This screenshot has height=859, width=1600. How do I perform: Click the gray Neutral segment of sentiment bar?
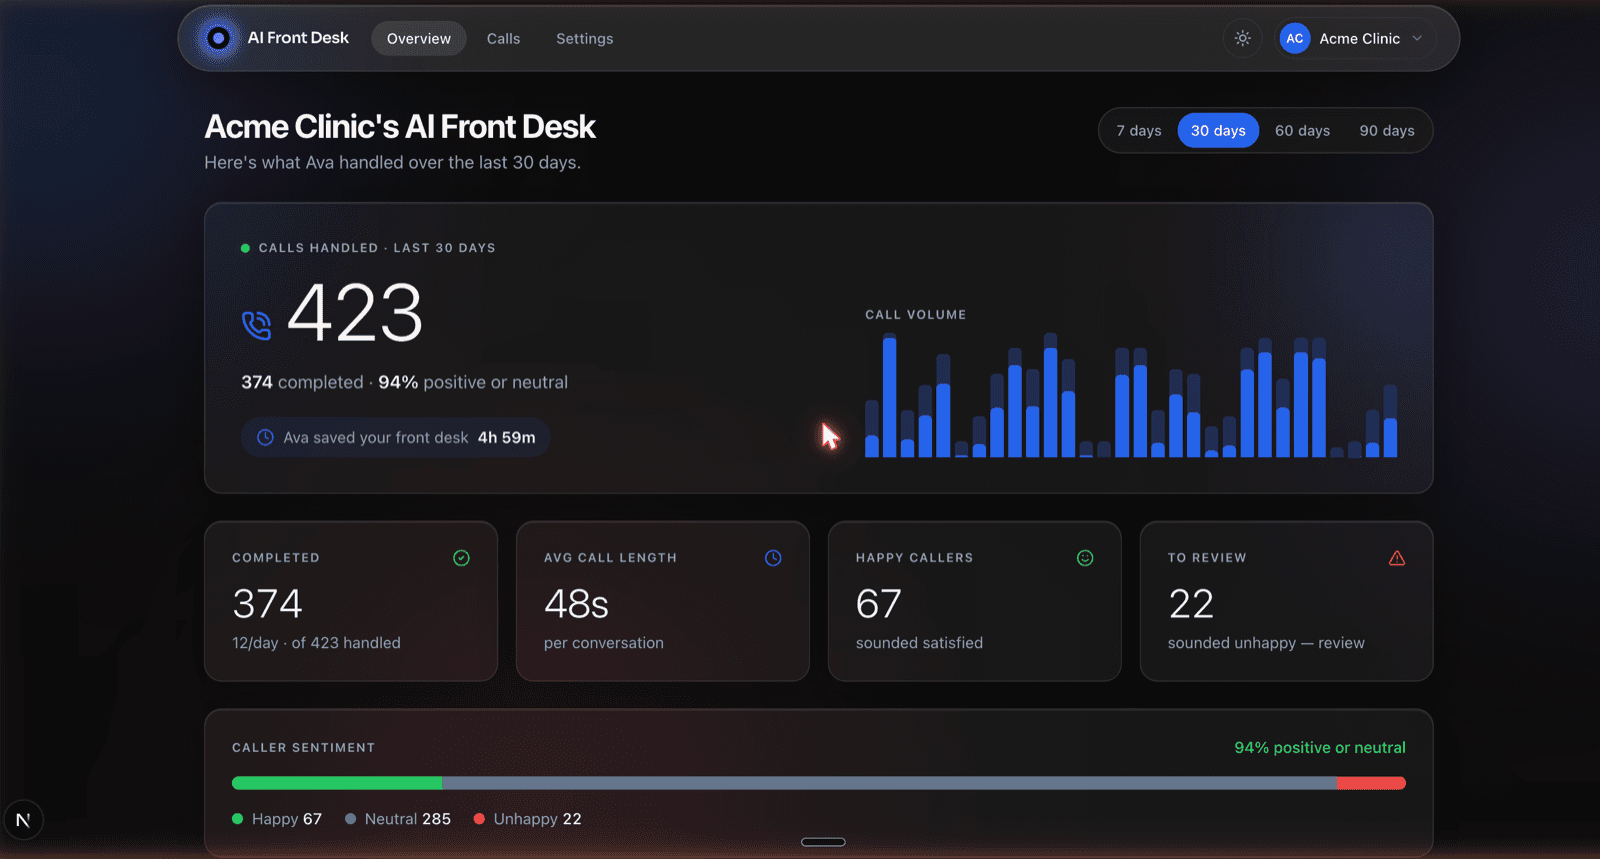click(890, 783)
